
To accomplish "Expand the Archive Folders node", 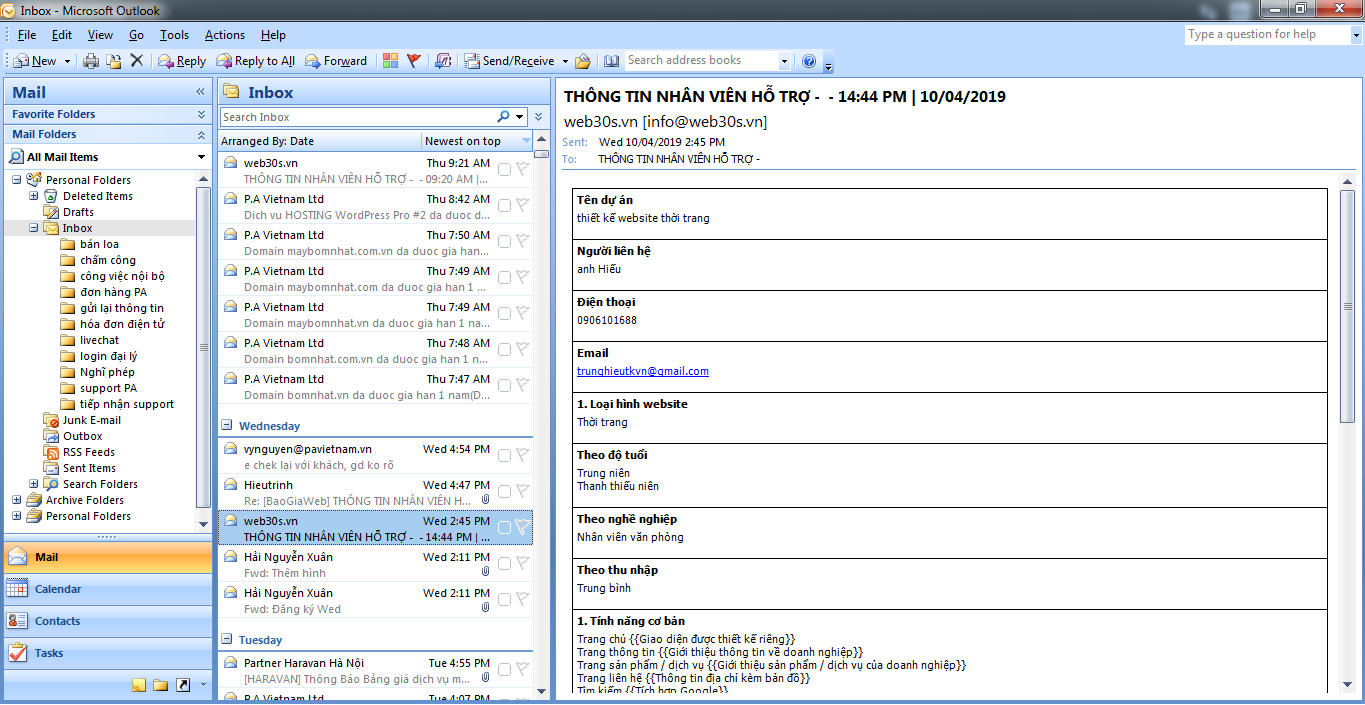I will pos(16,500).
